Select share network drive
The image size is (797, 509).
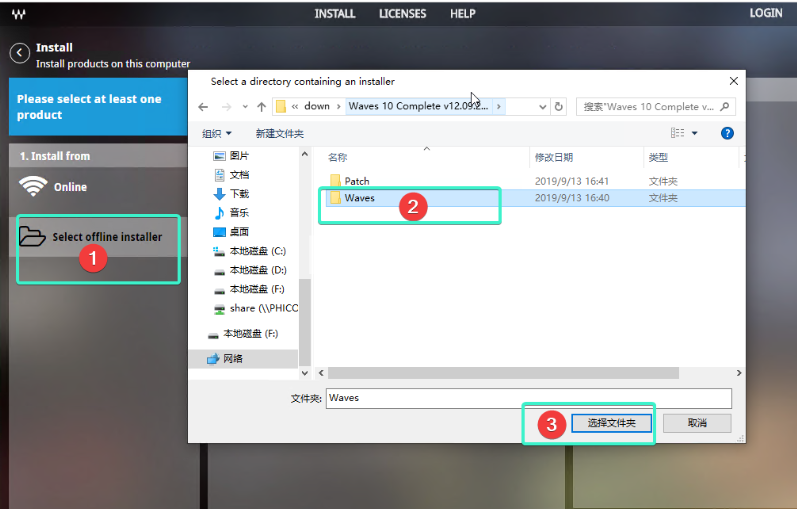pyautogui.click(x=256, y=308)
